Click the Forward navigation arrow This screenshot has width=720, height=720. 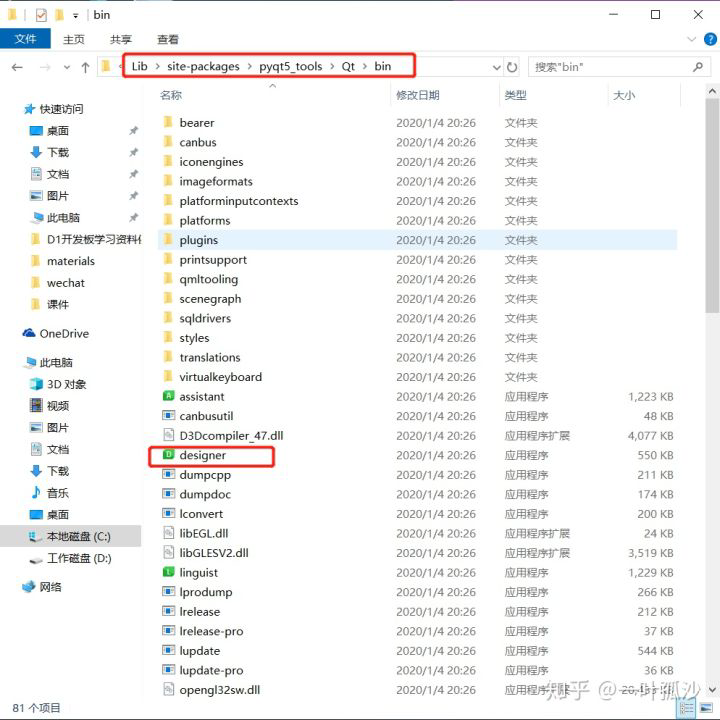[x=45, y=68]
